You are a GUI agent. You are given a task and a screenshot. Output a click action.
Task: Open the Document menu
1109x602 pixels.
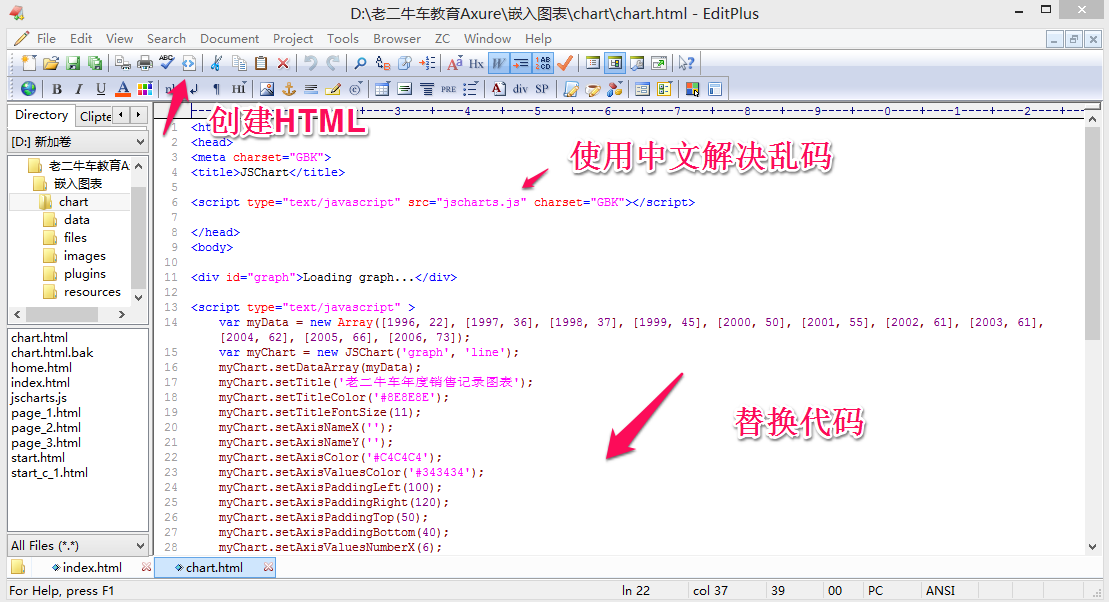point(229,39)
